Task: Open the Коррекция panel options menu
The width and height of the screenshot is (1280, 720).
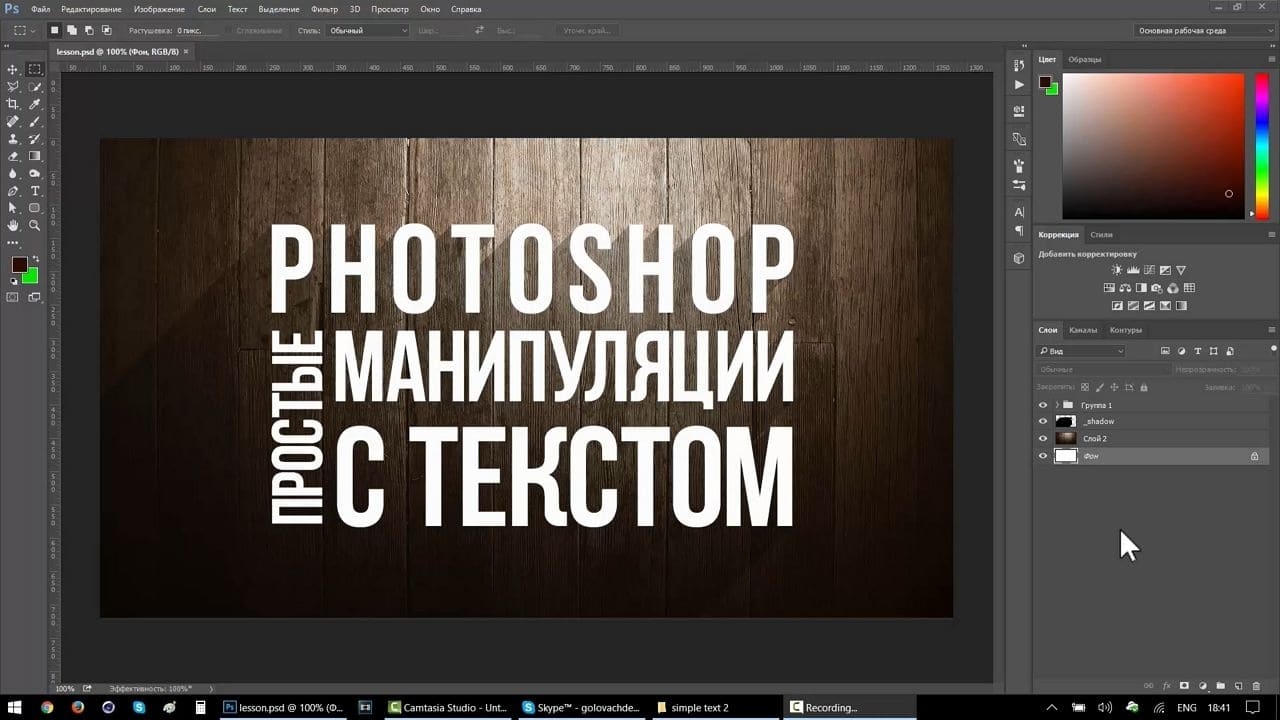Action: (x=1272, y=234)
